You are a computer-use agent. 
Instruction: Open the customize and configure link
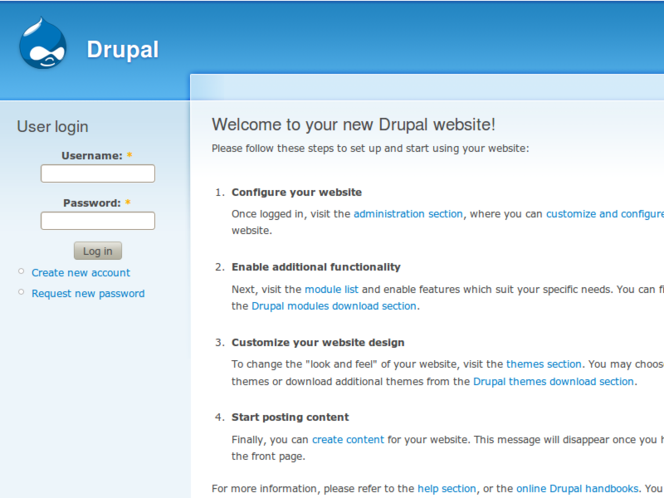point(604,214)
